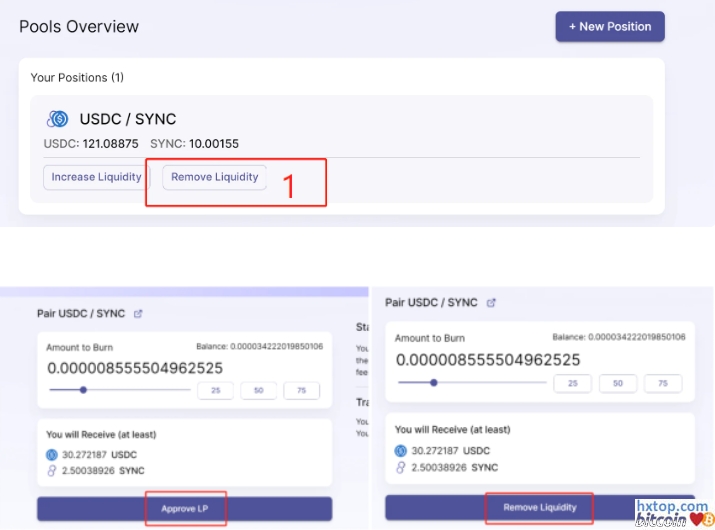Open external link icon in Approve LP panel

click(x=138, y=313)
